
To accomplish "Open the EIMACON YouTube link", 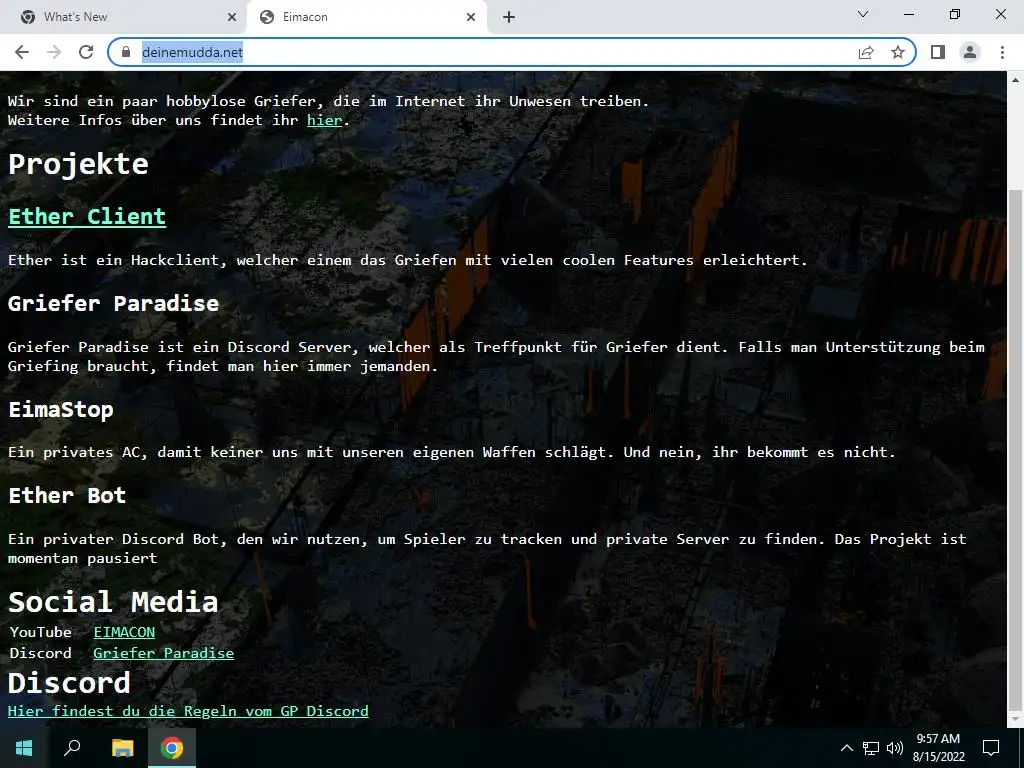I will click(124, 632).
